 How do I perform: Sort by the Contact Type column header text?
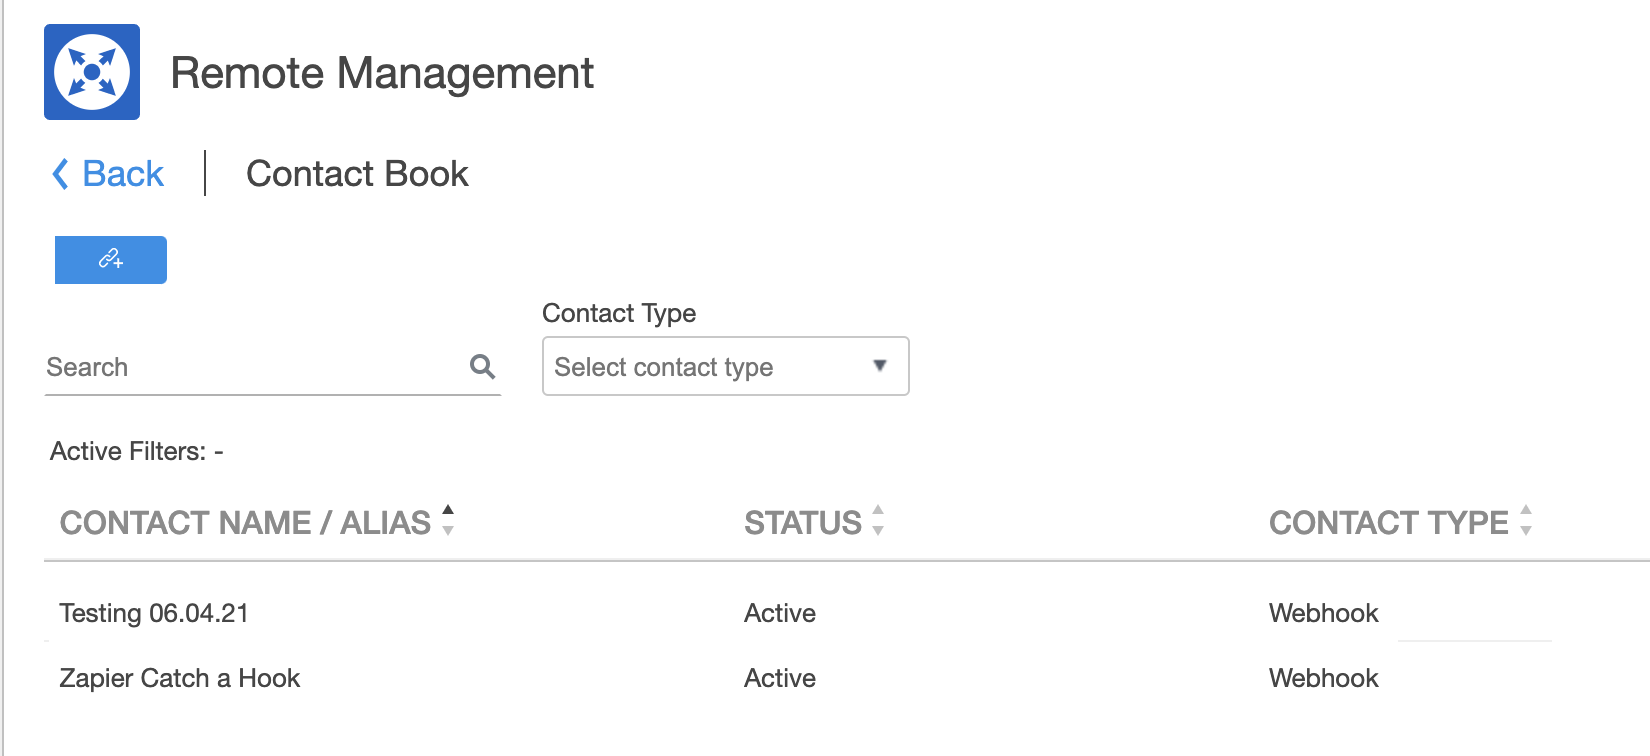click(x=1388, y=523)
